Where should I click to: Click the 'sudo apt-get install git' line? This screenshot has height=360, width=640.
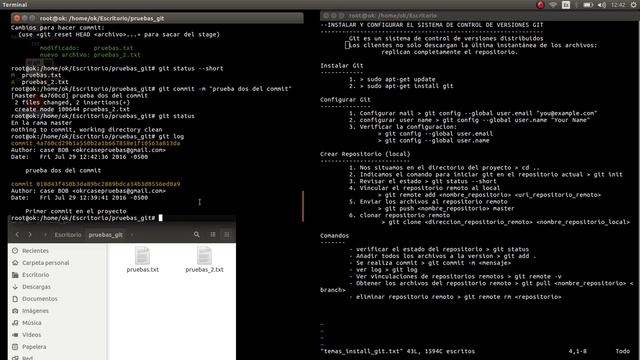click(x=401, y=86)
